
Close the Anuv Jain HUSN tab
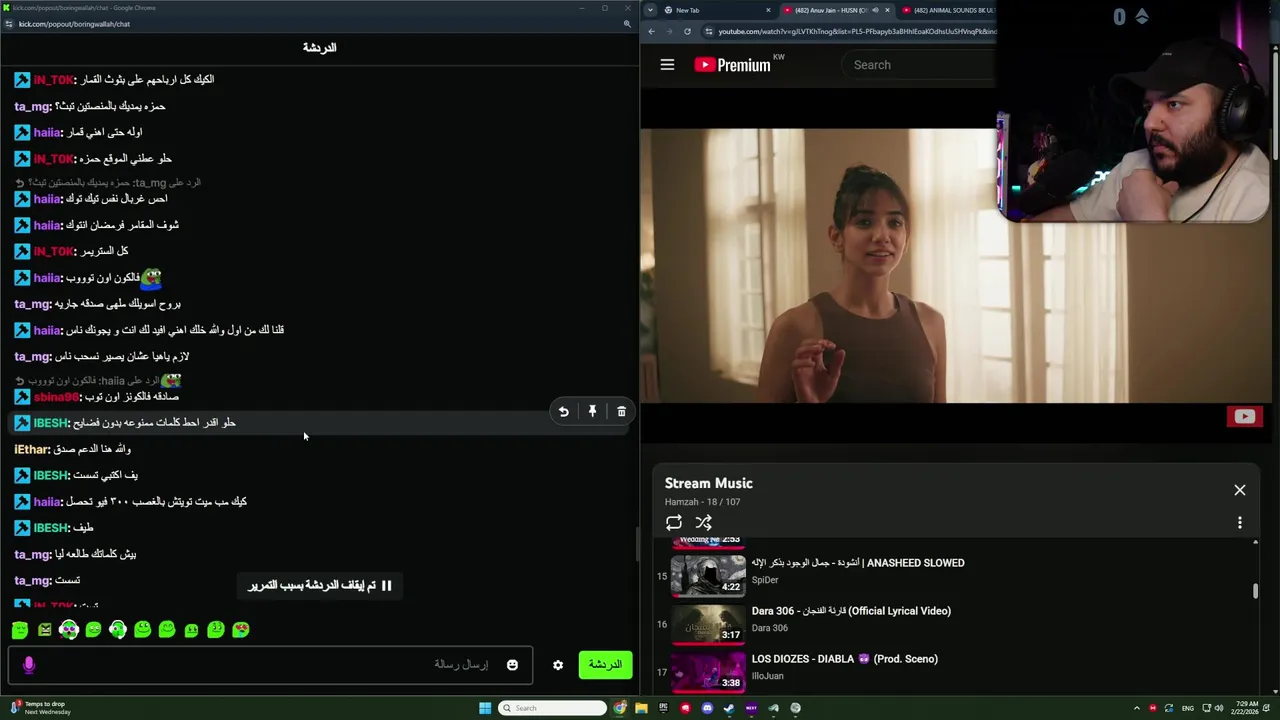point(887,10)
